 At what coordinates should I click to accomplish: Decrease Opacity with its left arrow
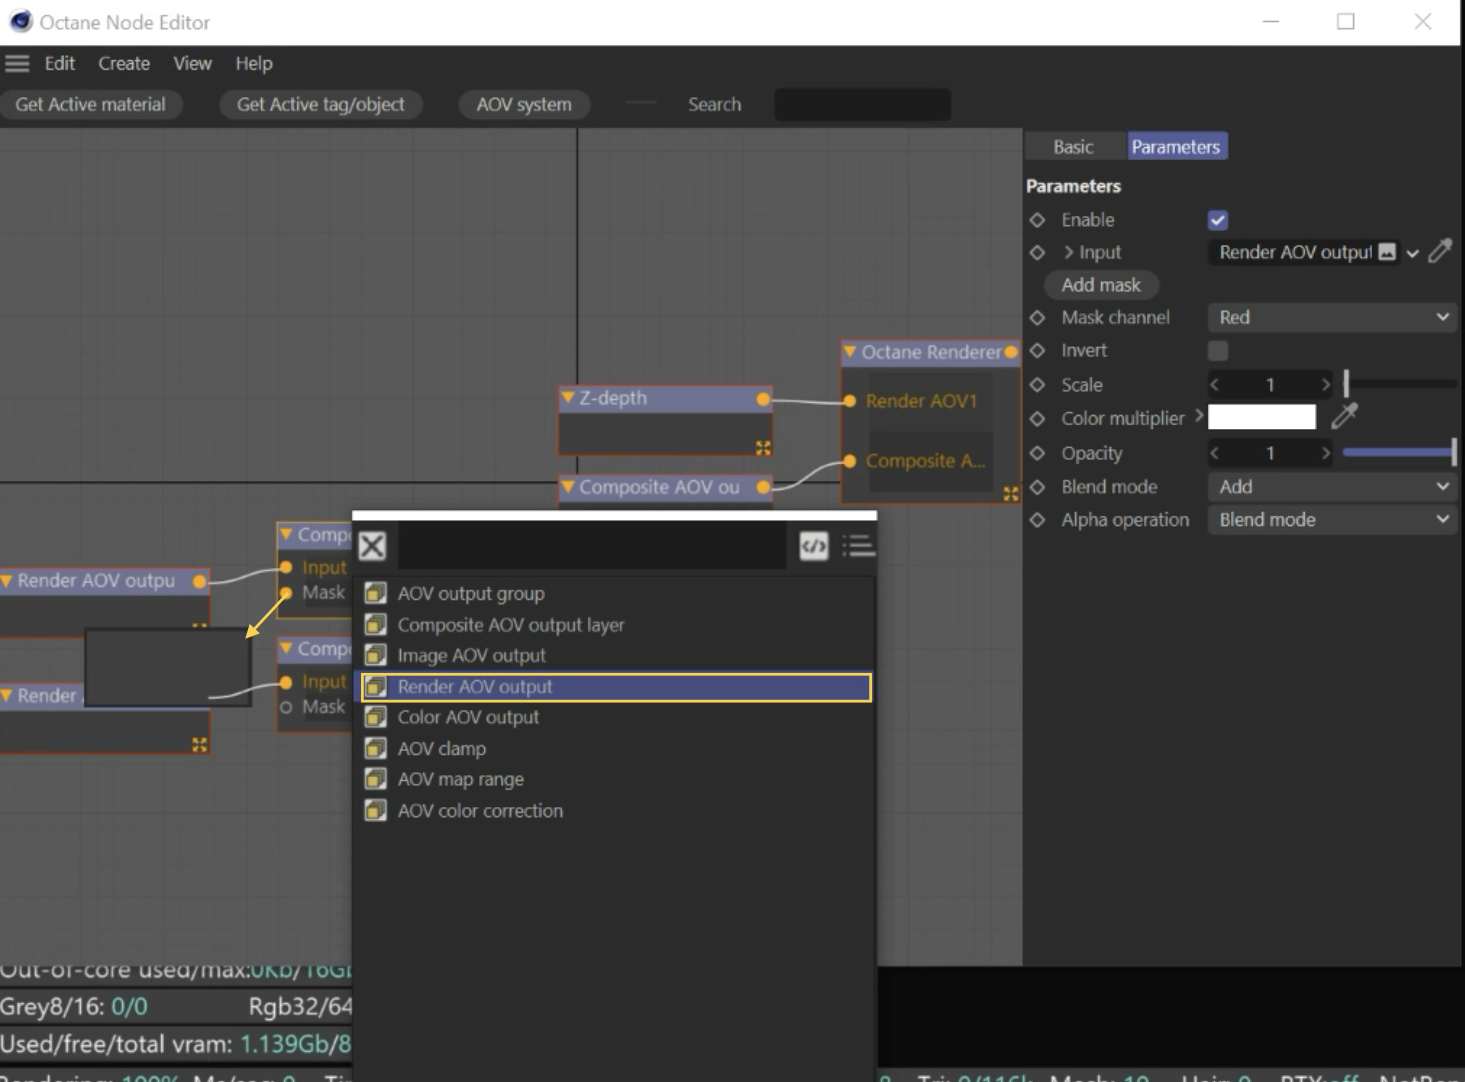pos(1215,453)
